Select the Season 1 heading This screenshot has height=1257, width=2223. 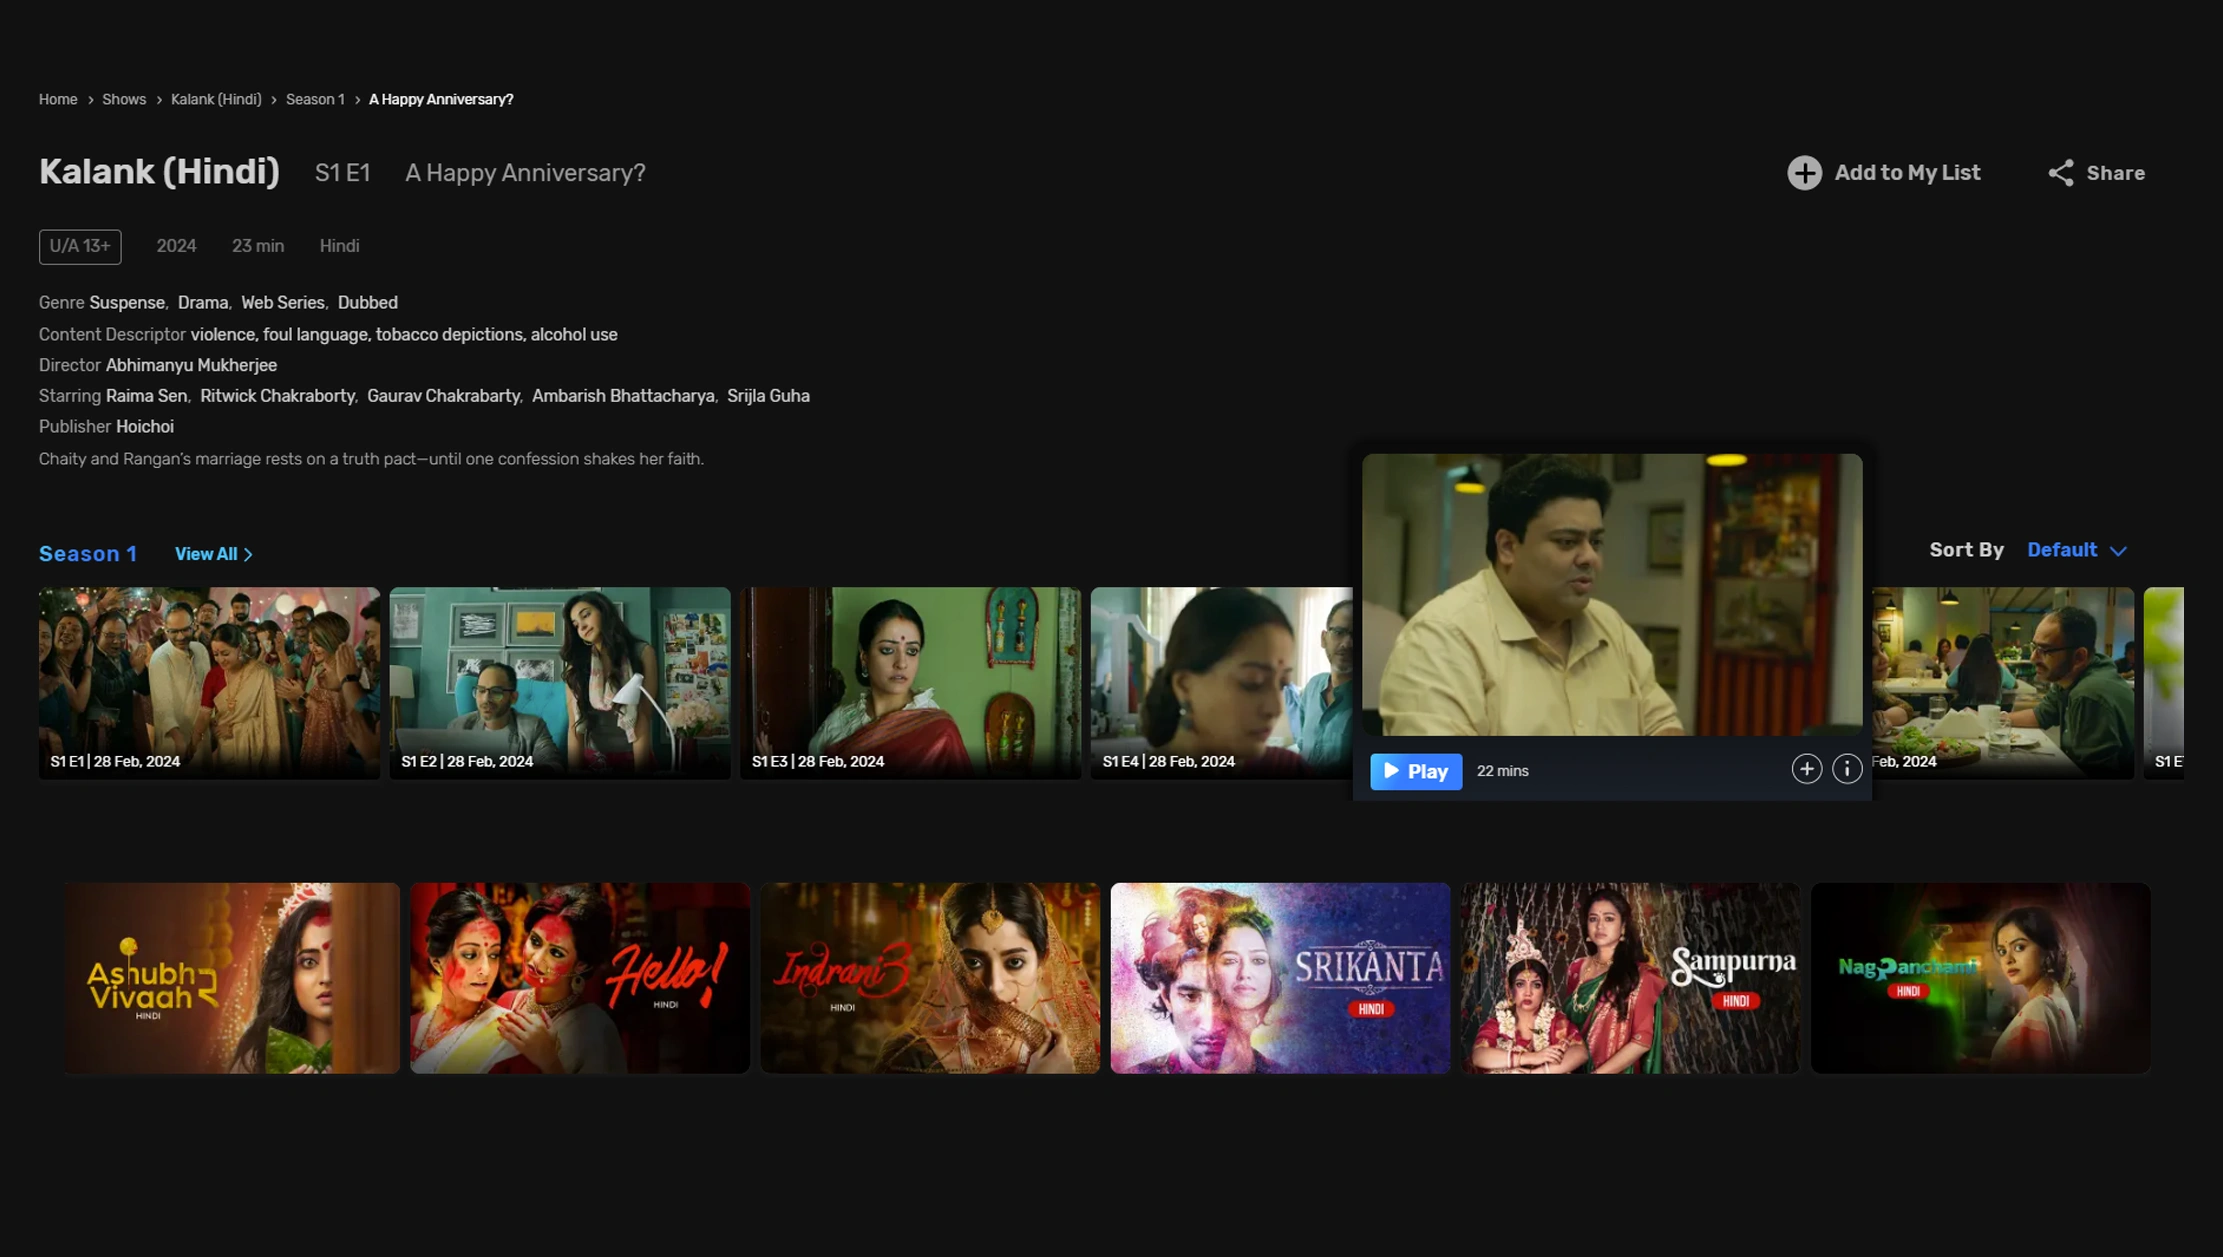(88, 554)
